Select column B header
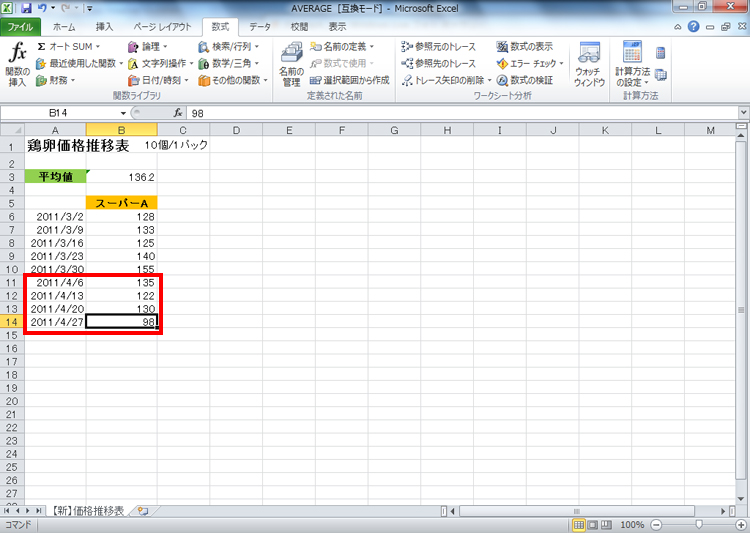The image size is (750, 533). click(121, 130)
